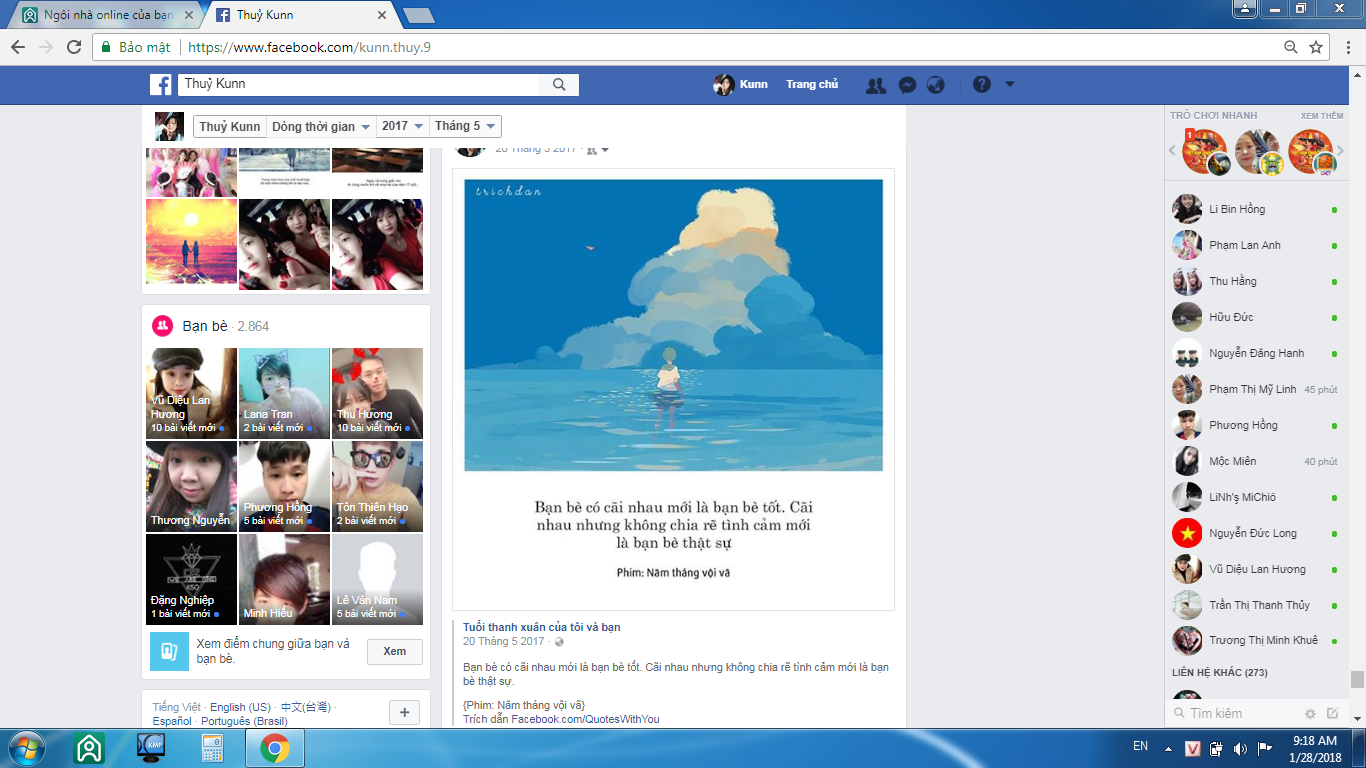Open the Tháng 5 month dropdown
The image size is (1366, 768).
point(465,126)
